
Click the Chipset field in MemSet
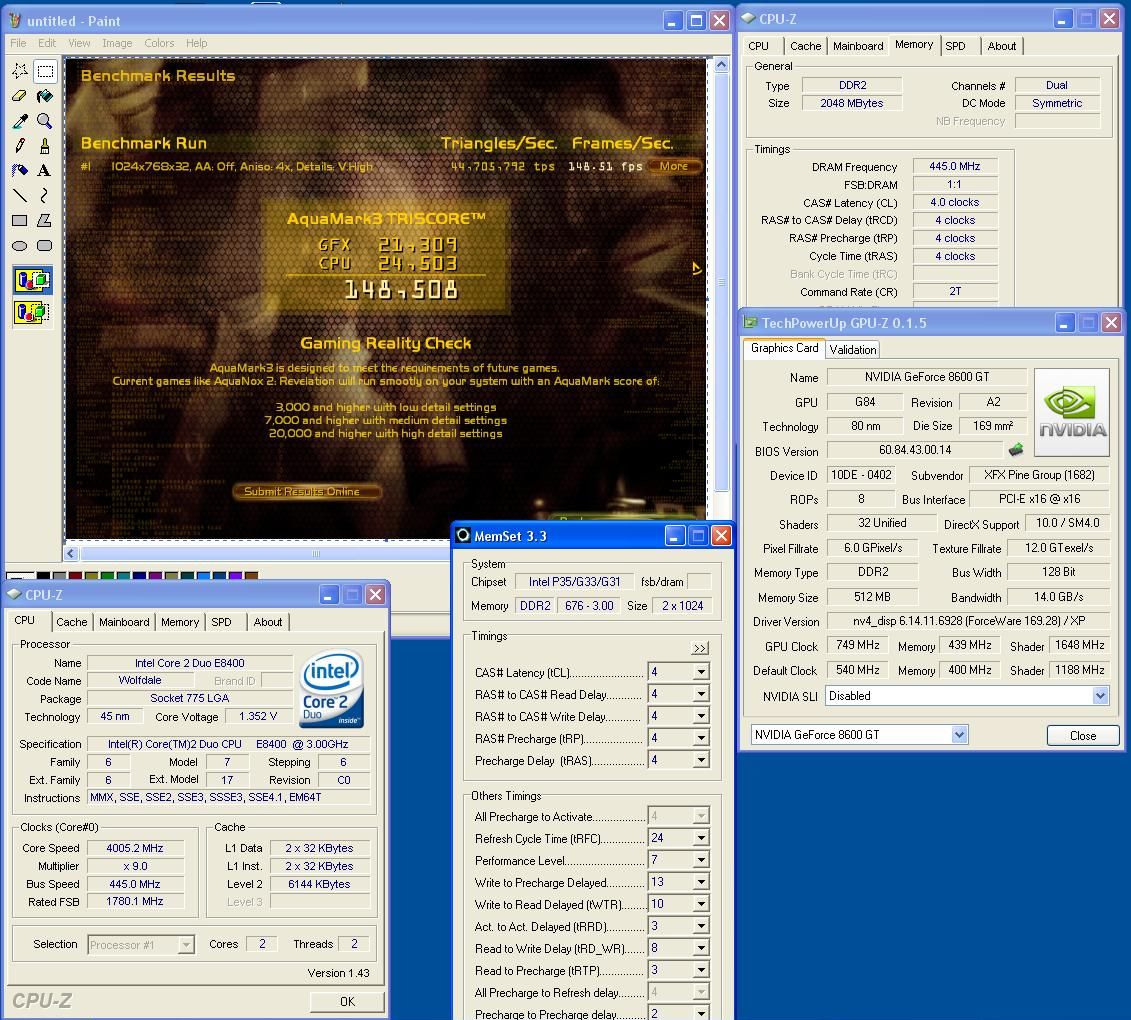pos(574,582)
